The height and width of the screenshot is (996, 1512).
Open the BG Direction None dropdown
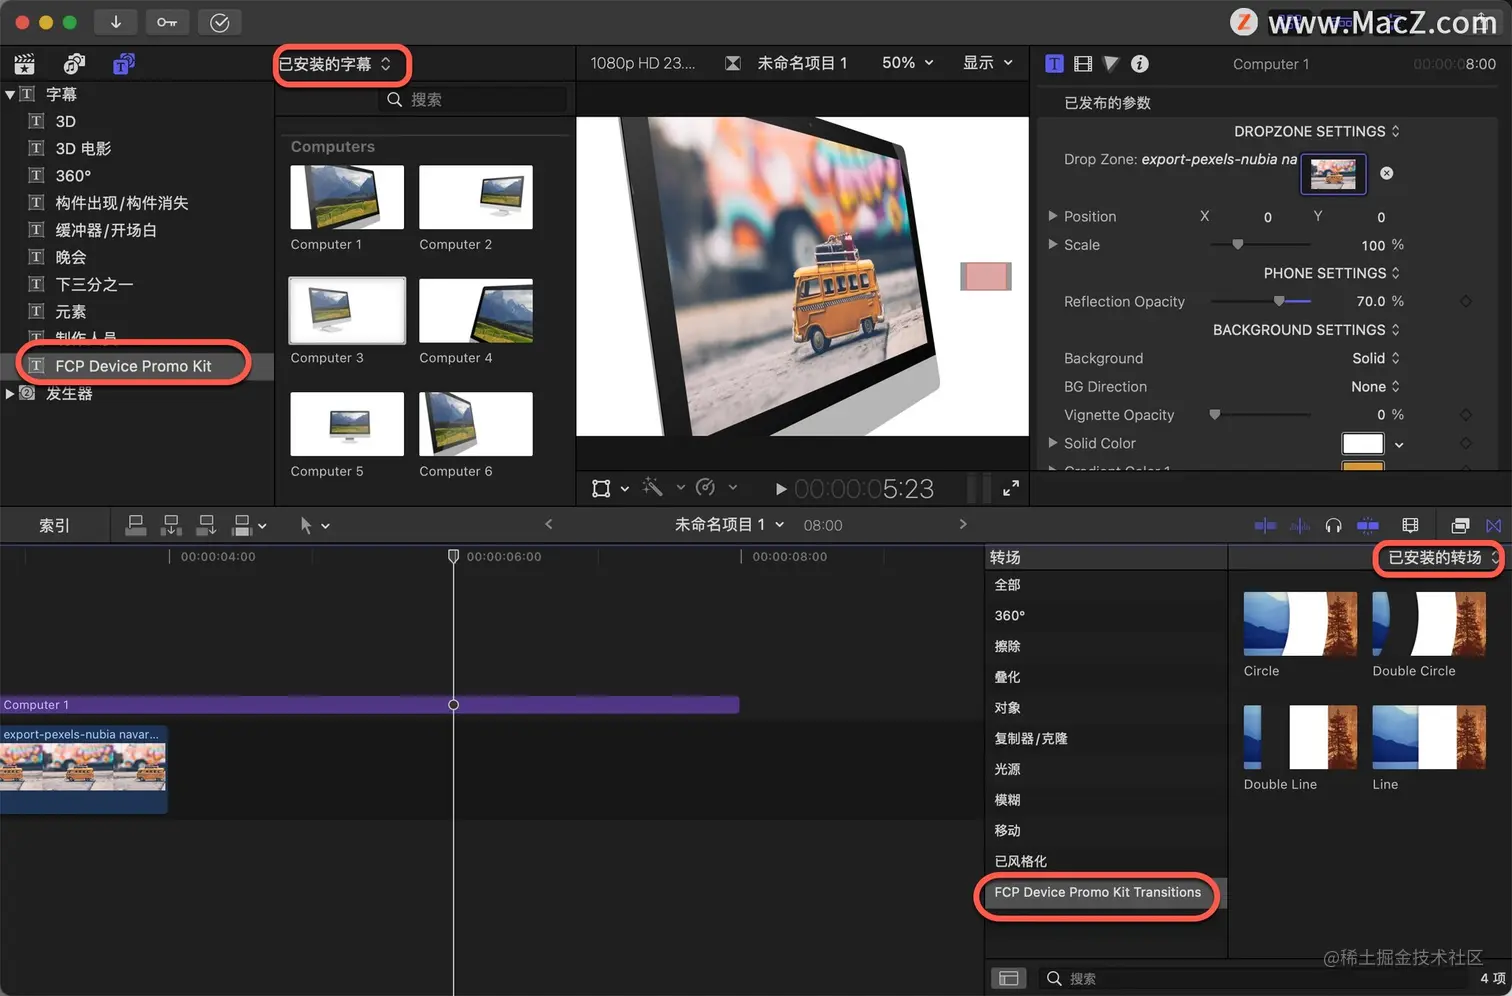[1375, 386]
